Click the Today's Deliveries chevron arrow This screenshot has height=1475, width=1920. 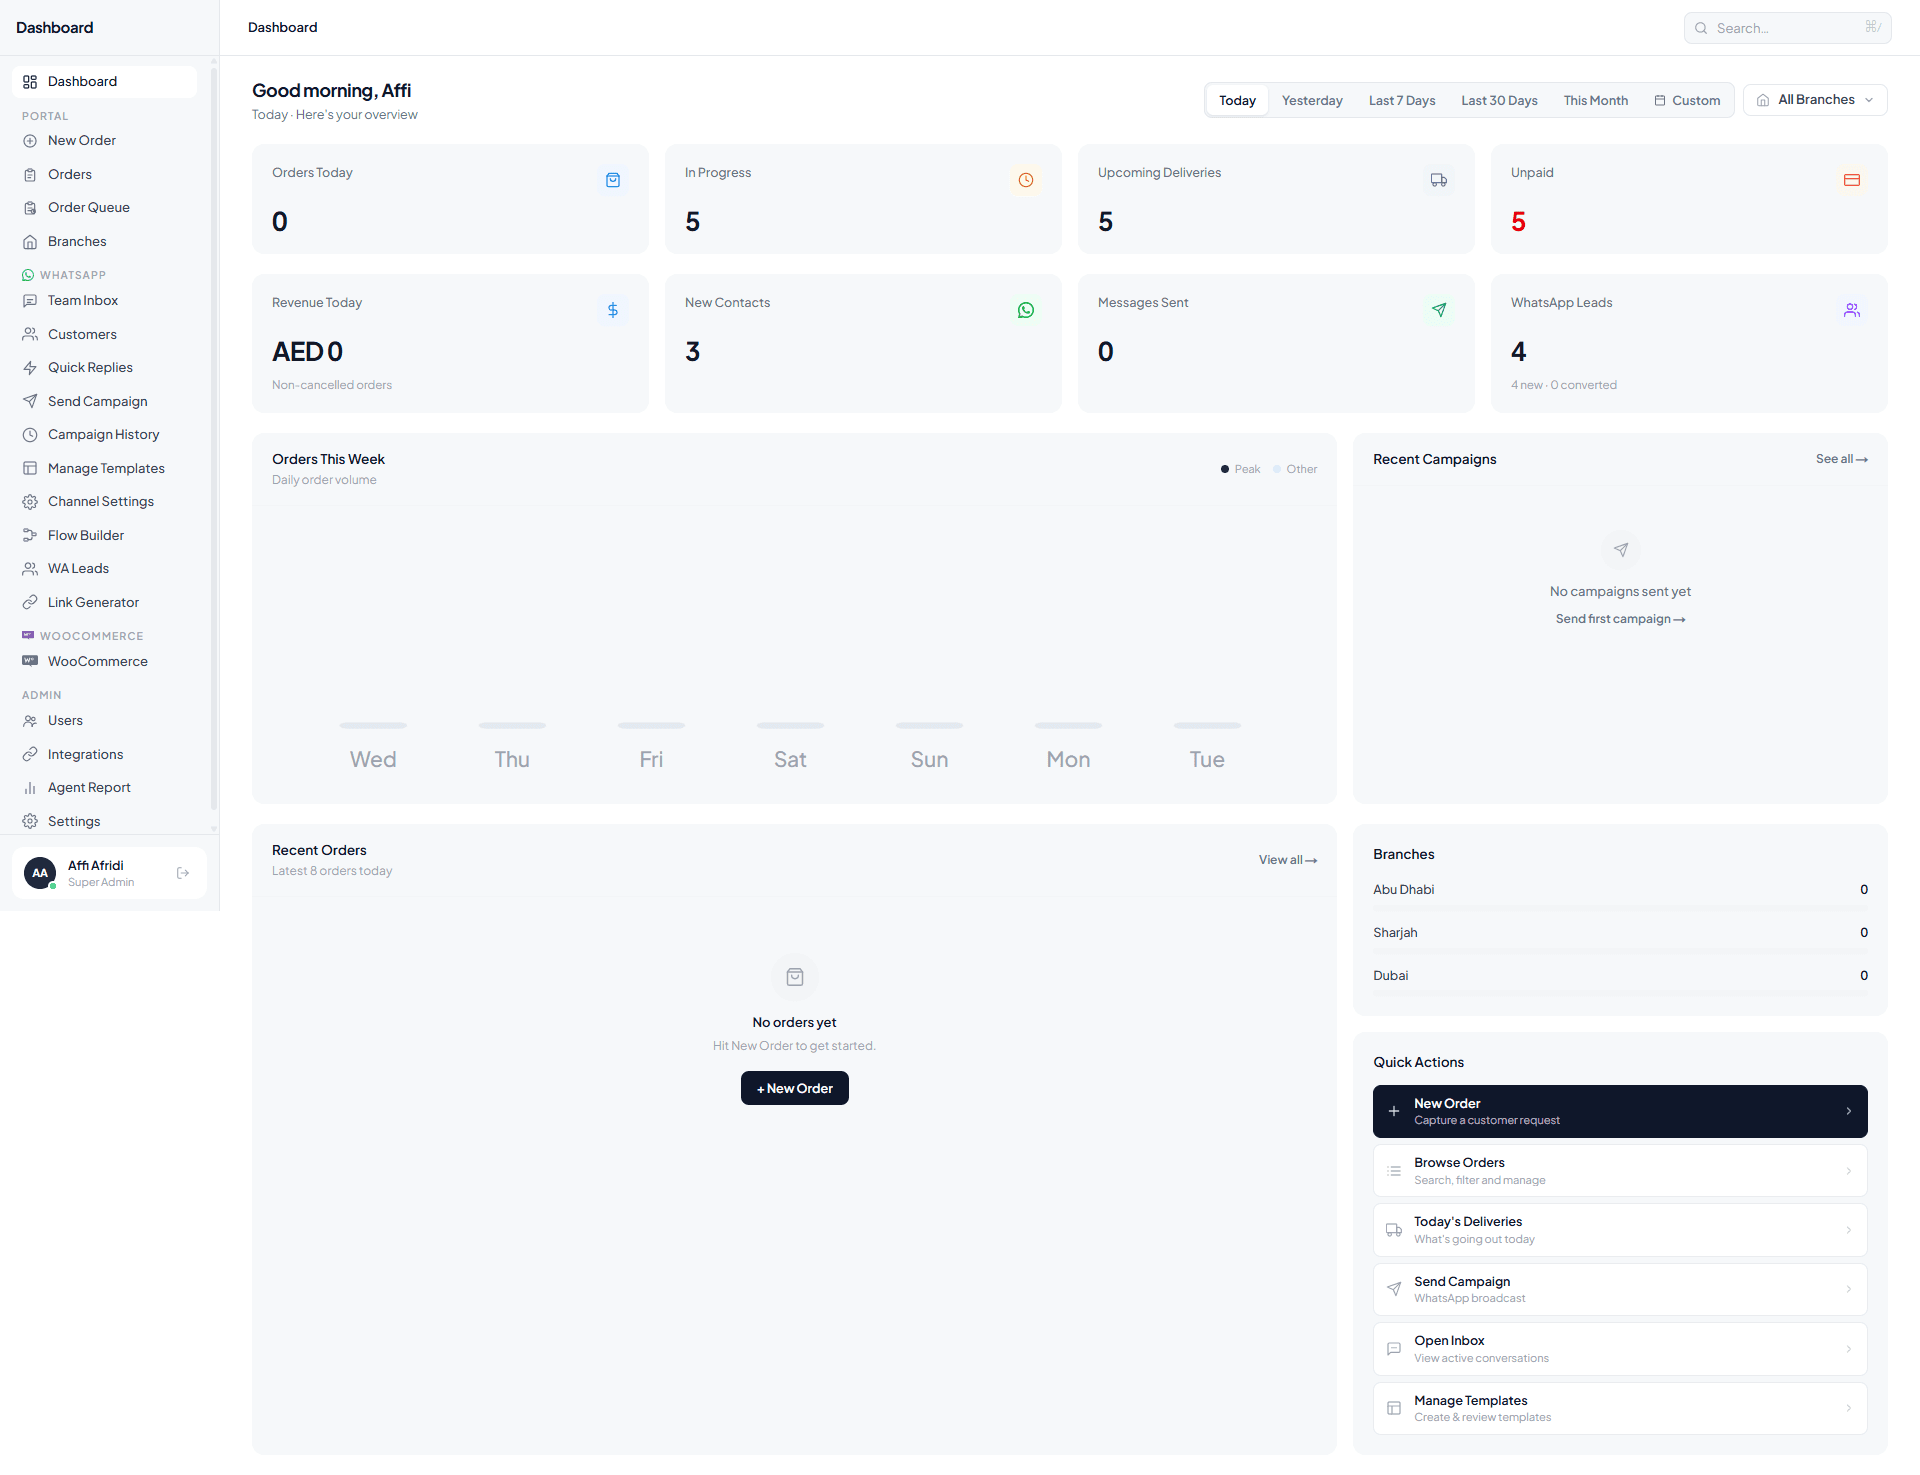point(1848,1230)
